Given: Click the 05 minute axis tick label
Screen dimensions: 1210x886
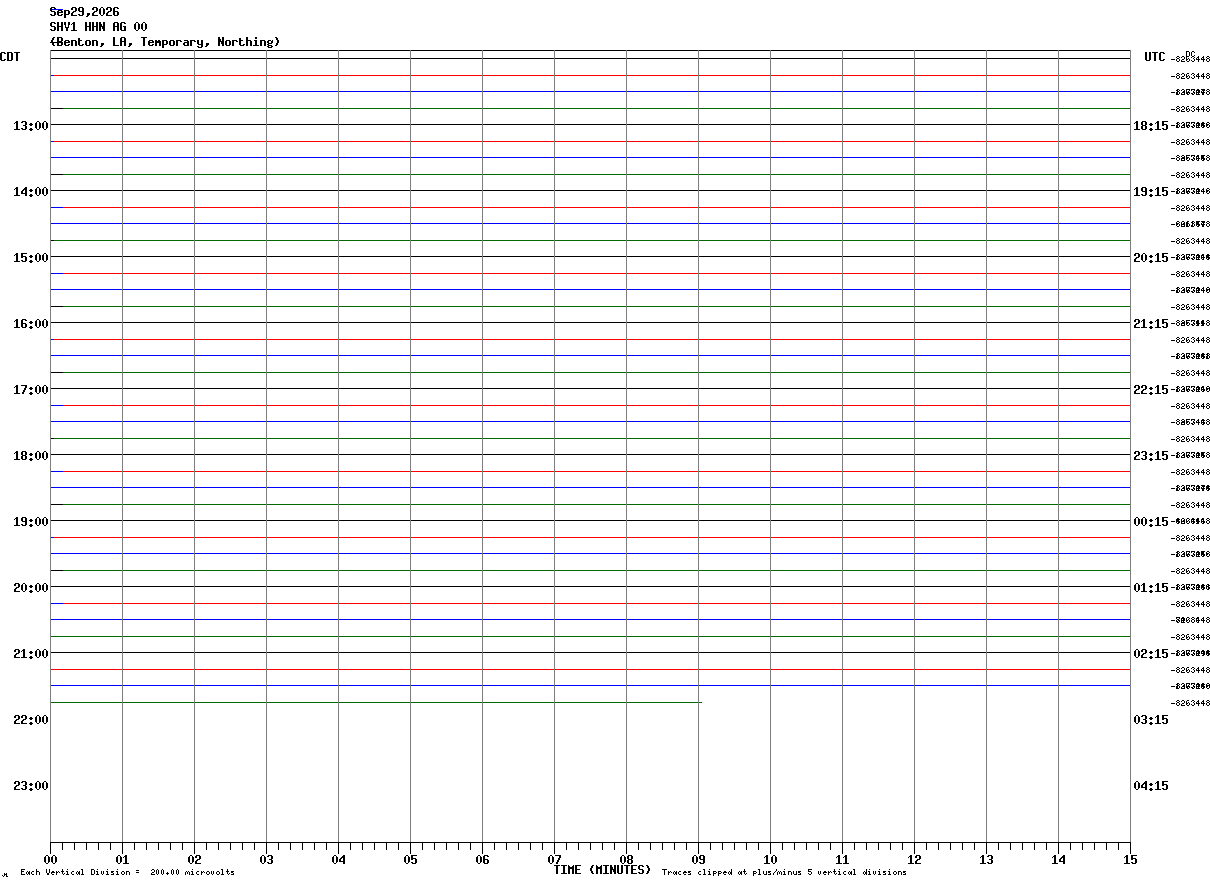Looking at the screenshot, I should tap(410, 859).
